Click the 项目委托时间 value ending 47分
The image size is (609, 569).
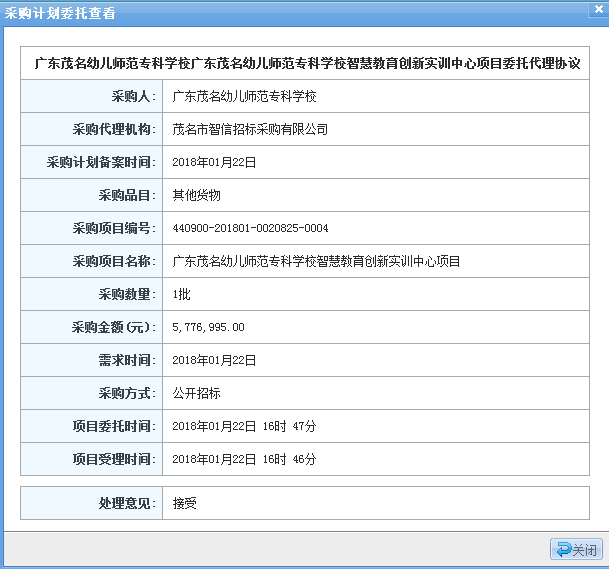(x=244, y=426)
